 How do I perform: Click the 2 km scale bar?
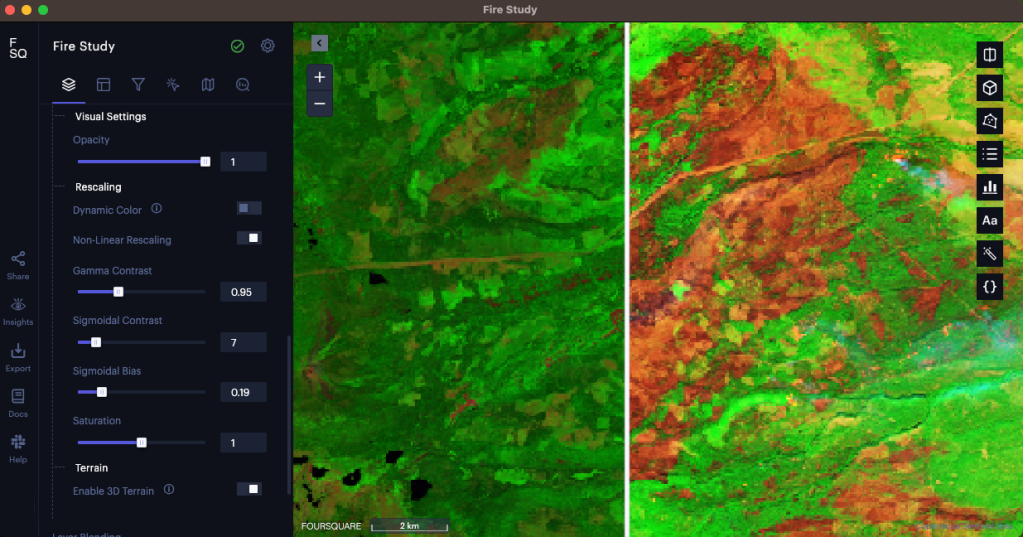[410, 526]
